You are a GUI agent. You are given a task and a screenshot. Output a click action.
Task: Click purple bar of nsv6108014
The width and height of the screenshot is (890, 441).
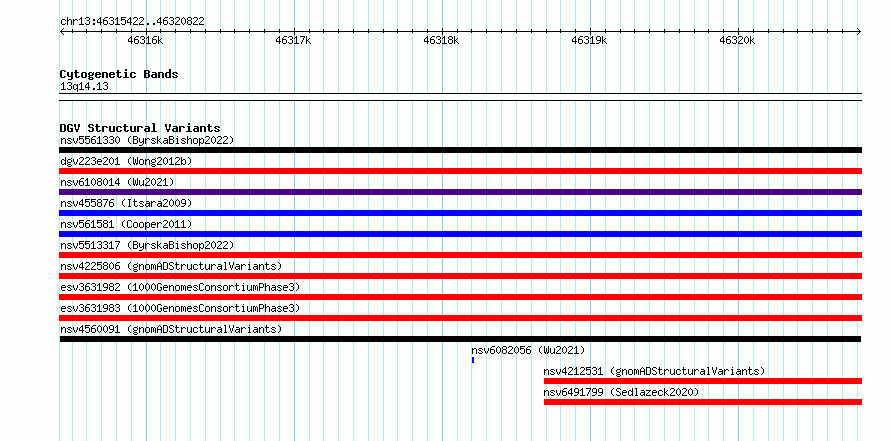pyautogui.click(x=460, y=192)
